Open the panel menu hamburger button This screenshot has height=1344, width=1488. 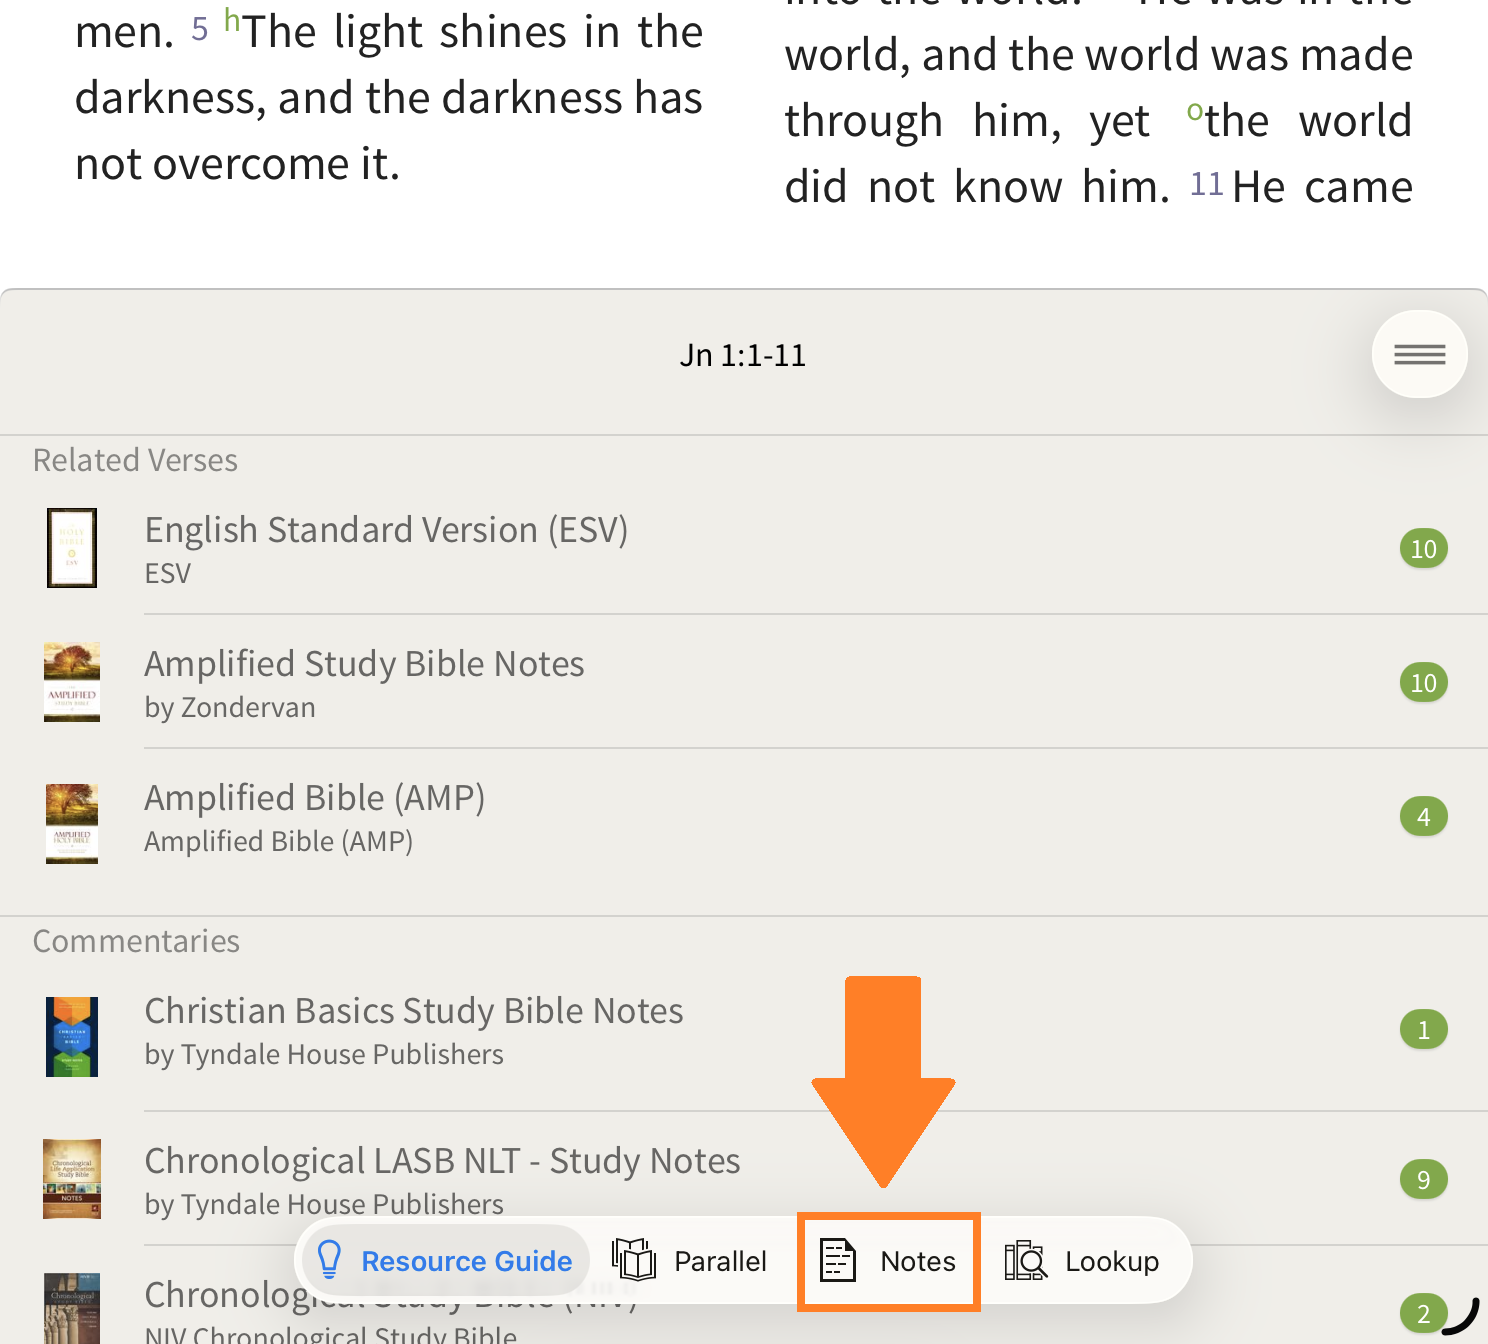1419,354
